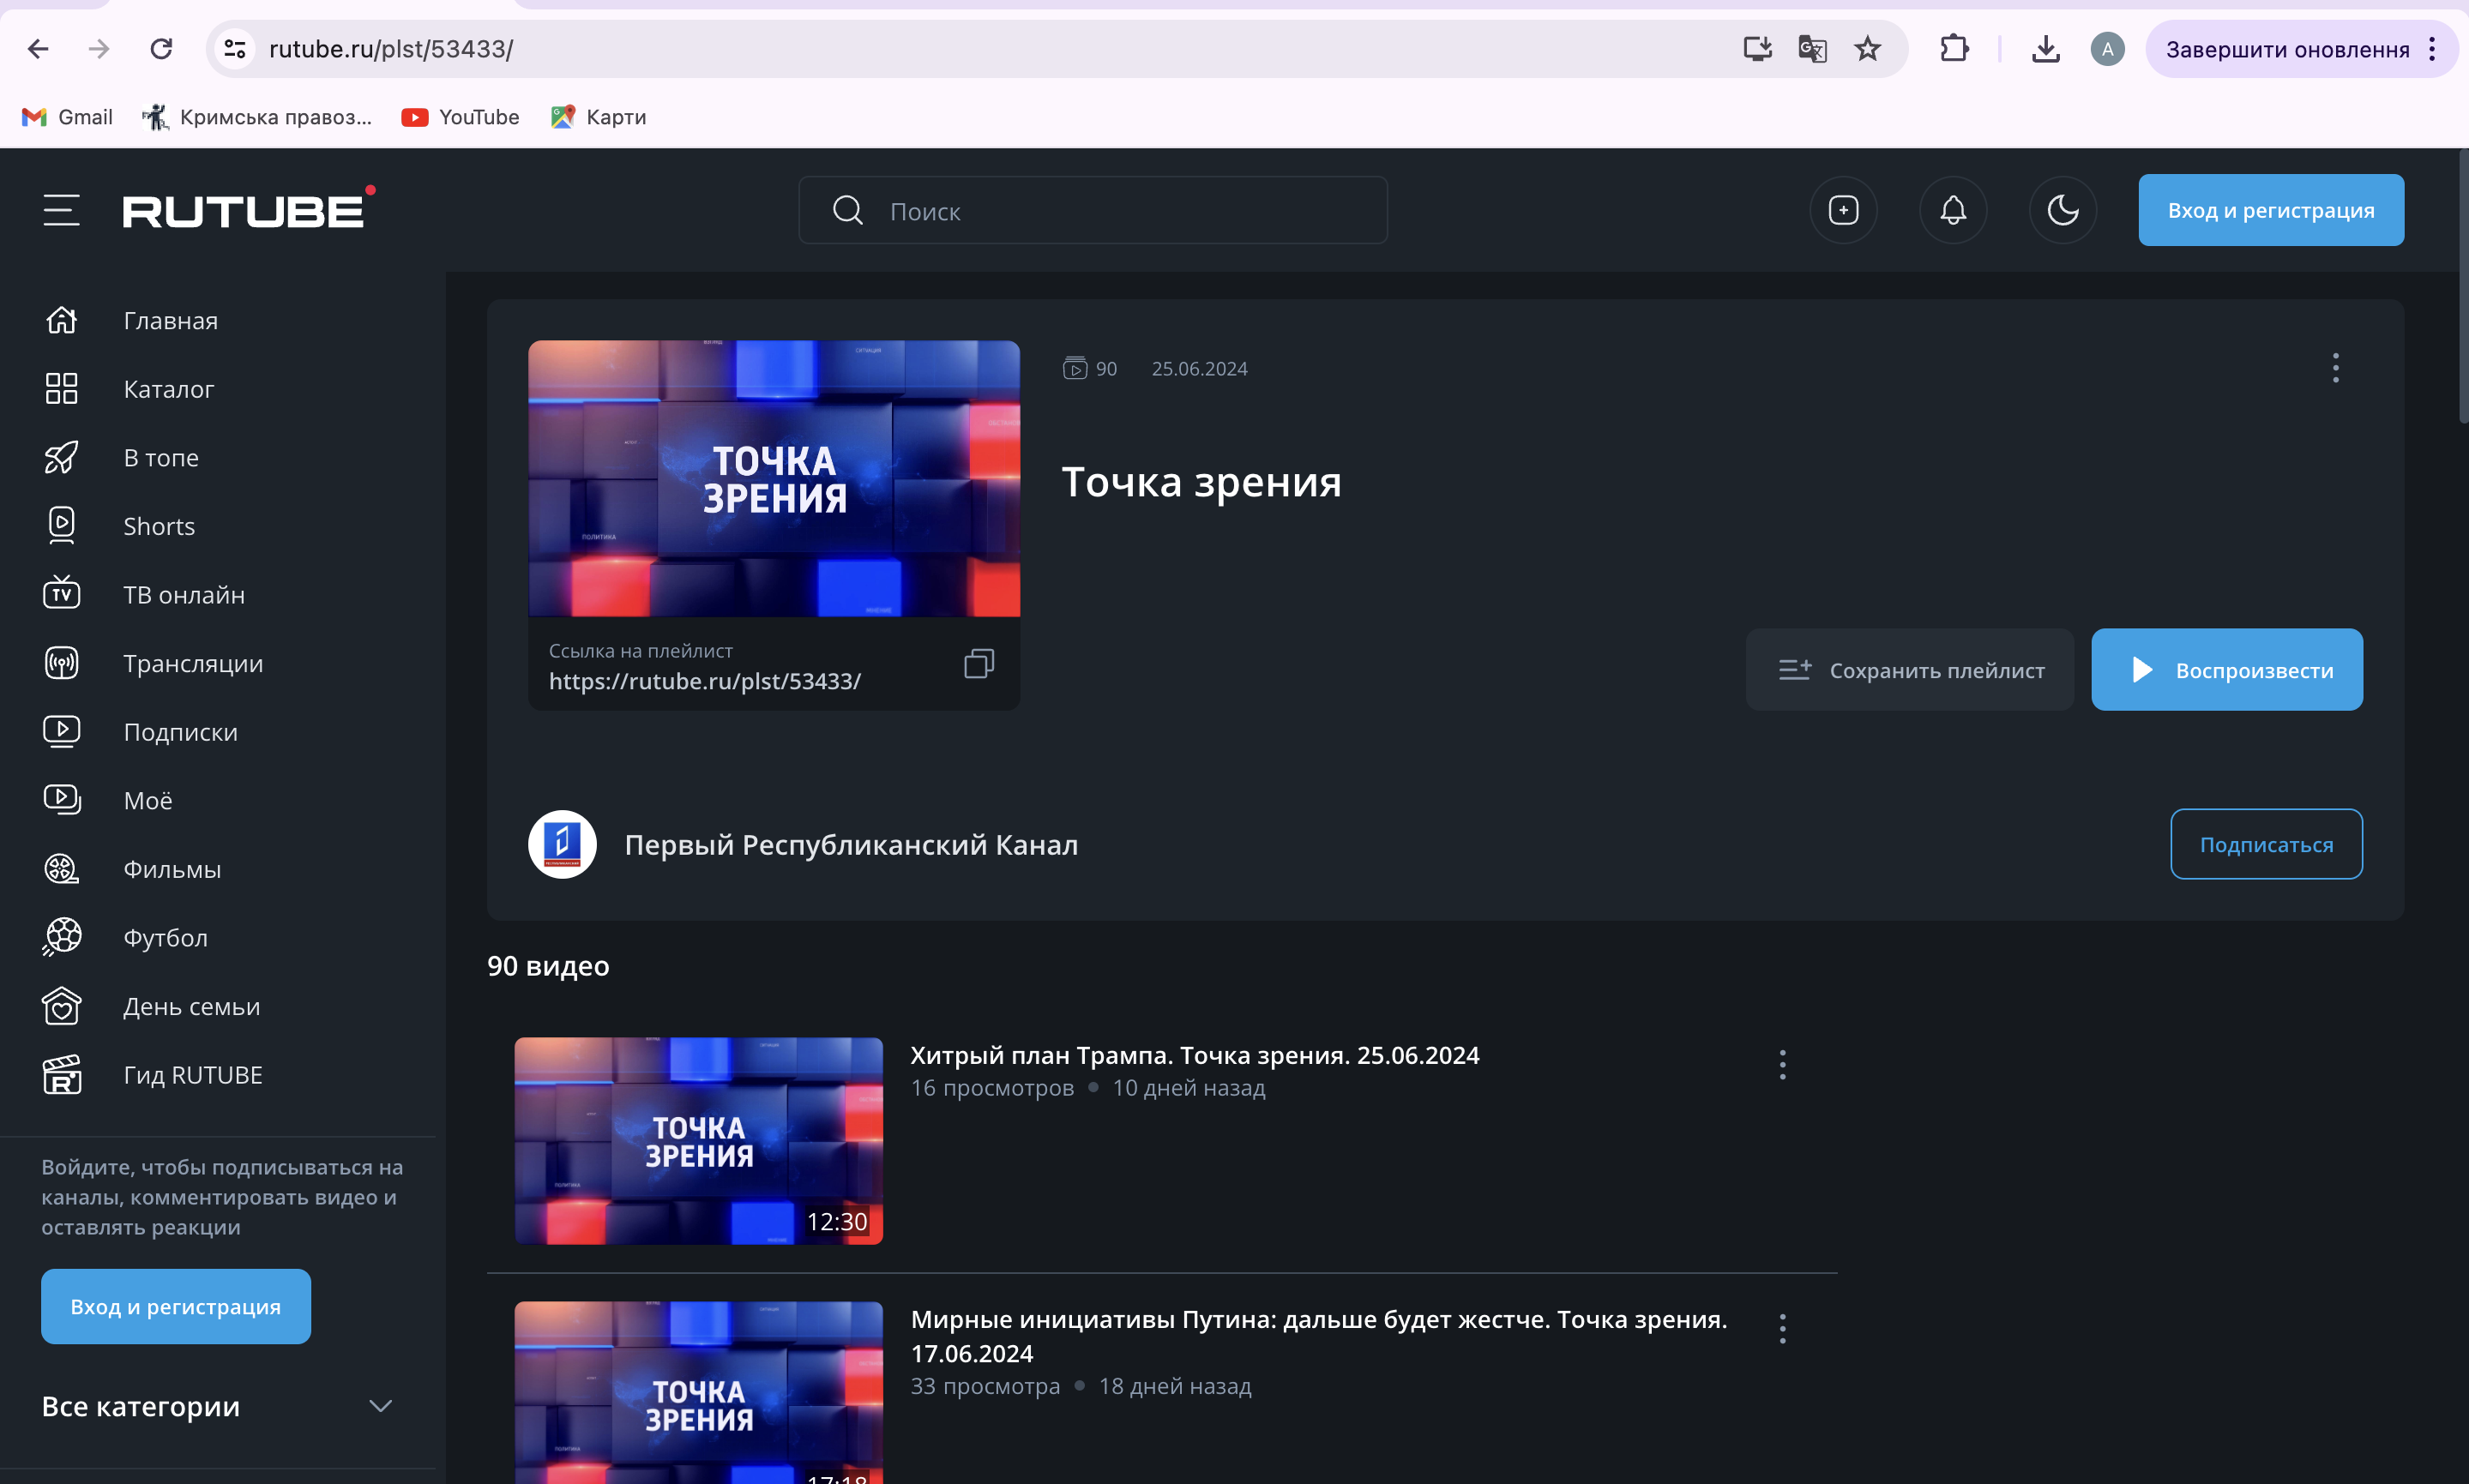2469x1484 pixels.
Task: Click site information icon in address bar
Action: tap(235, 49)
